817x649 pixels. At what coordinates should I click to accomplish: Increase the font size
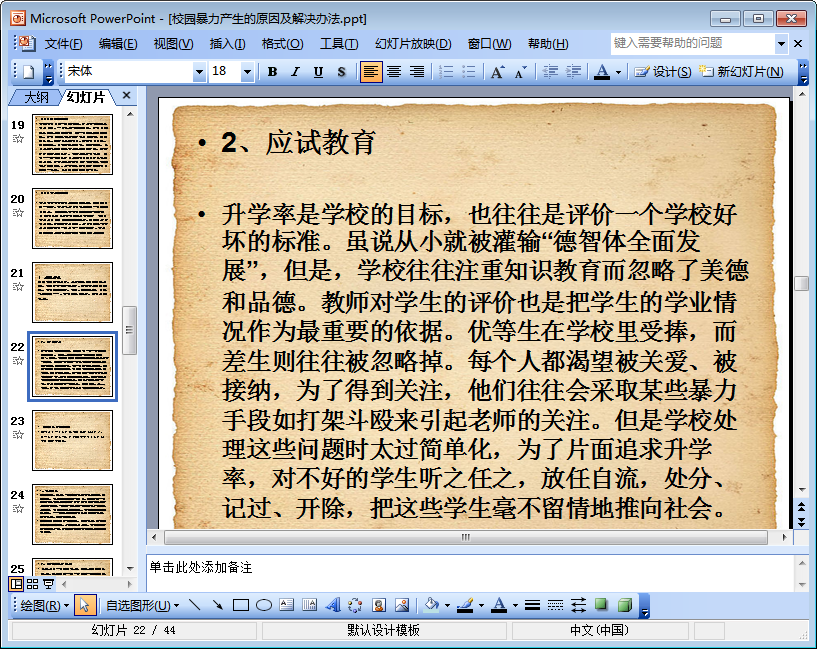point(498,72)
